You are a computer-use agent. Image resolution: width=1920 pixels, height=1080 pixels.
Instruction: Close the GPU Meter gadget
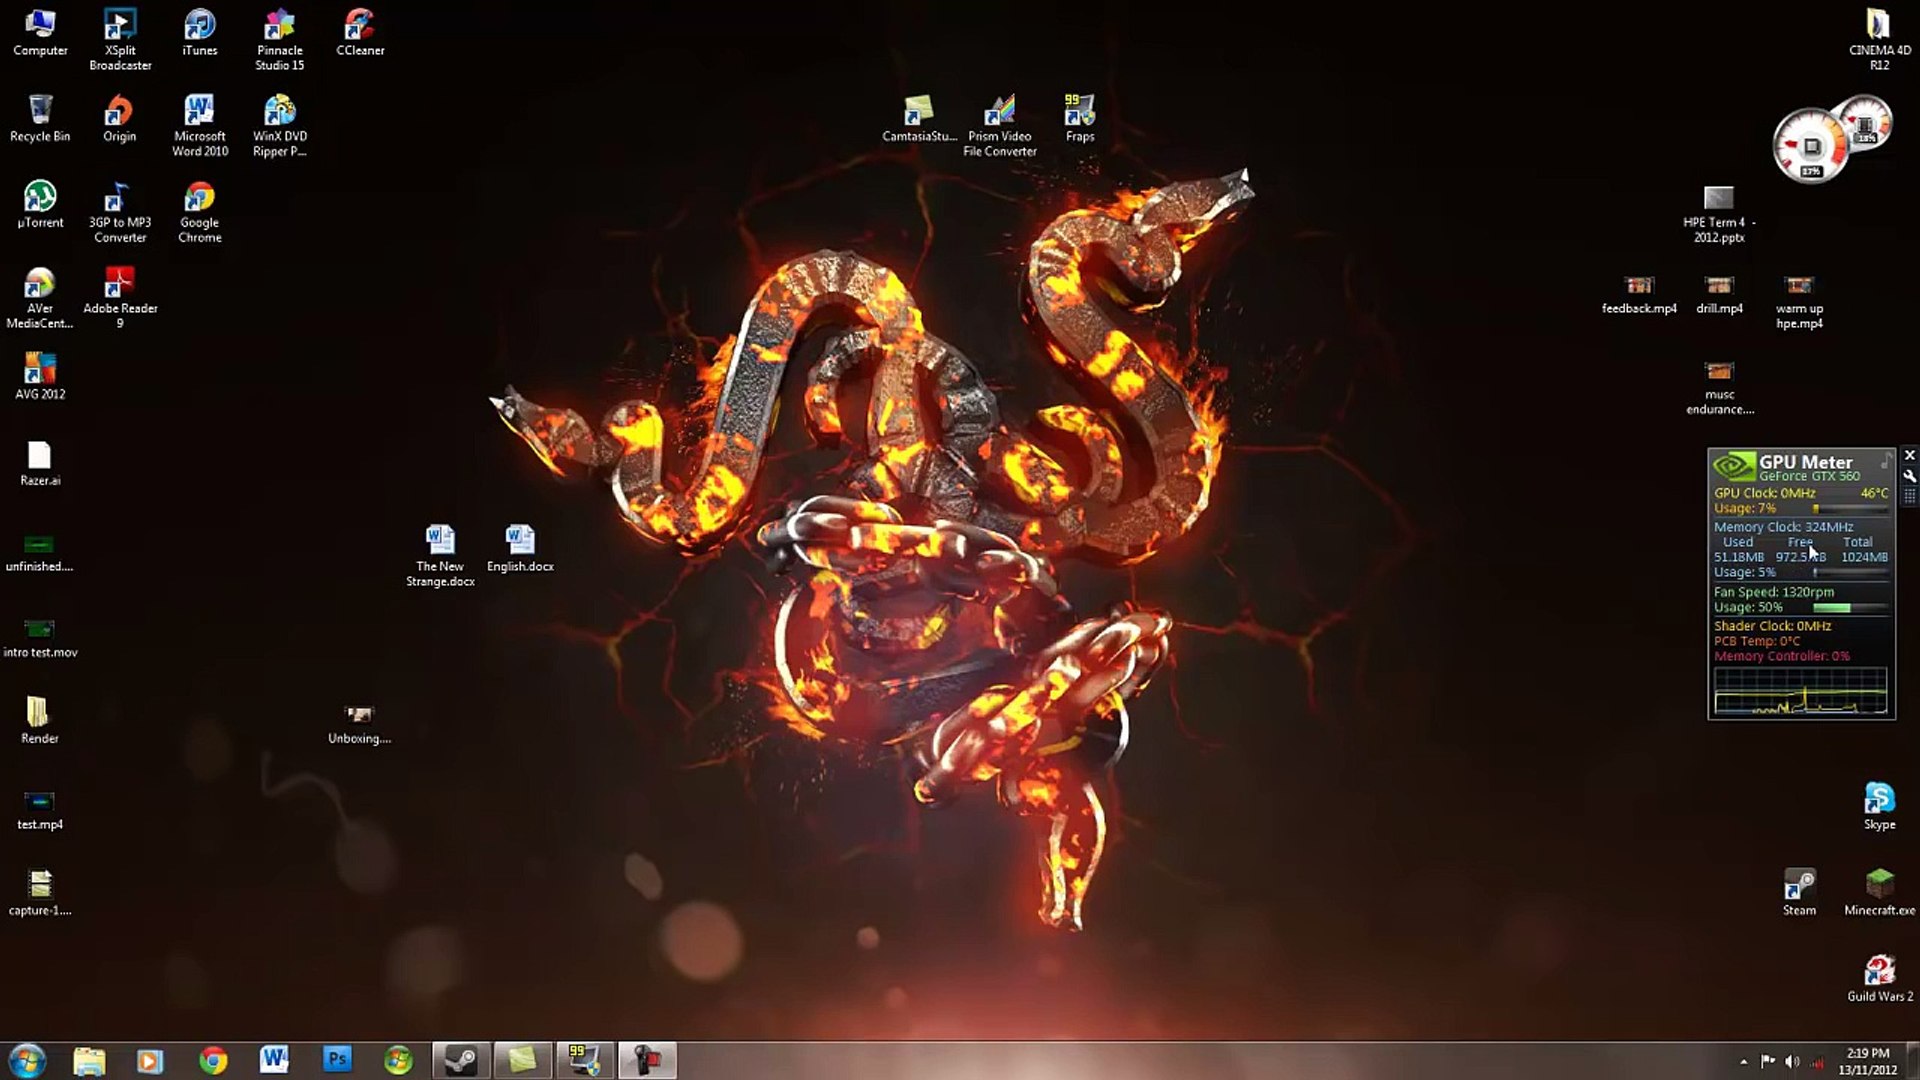[1909, 455]
